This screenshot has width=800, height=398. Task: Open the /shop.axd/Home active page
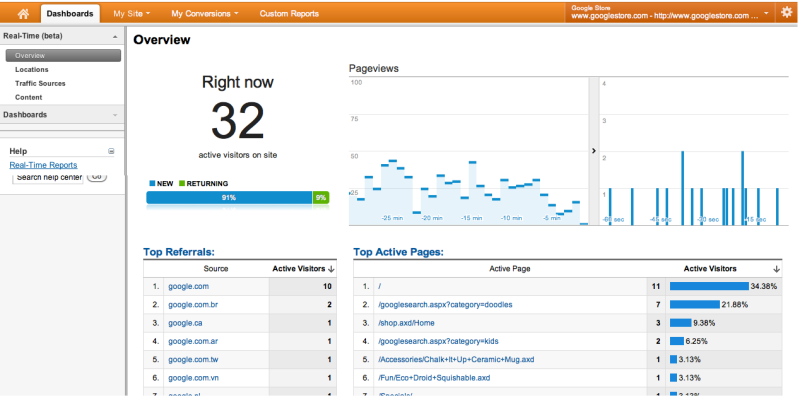[x=406, y=323]
